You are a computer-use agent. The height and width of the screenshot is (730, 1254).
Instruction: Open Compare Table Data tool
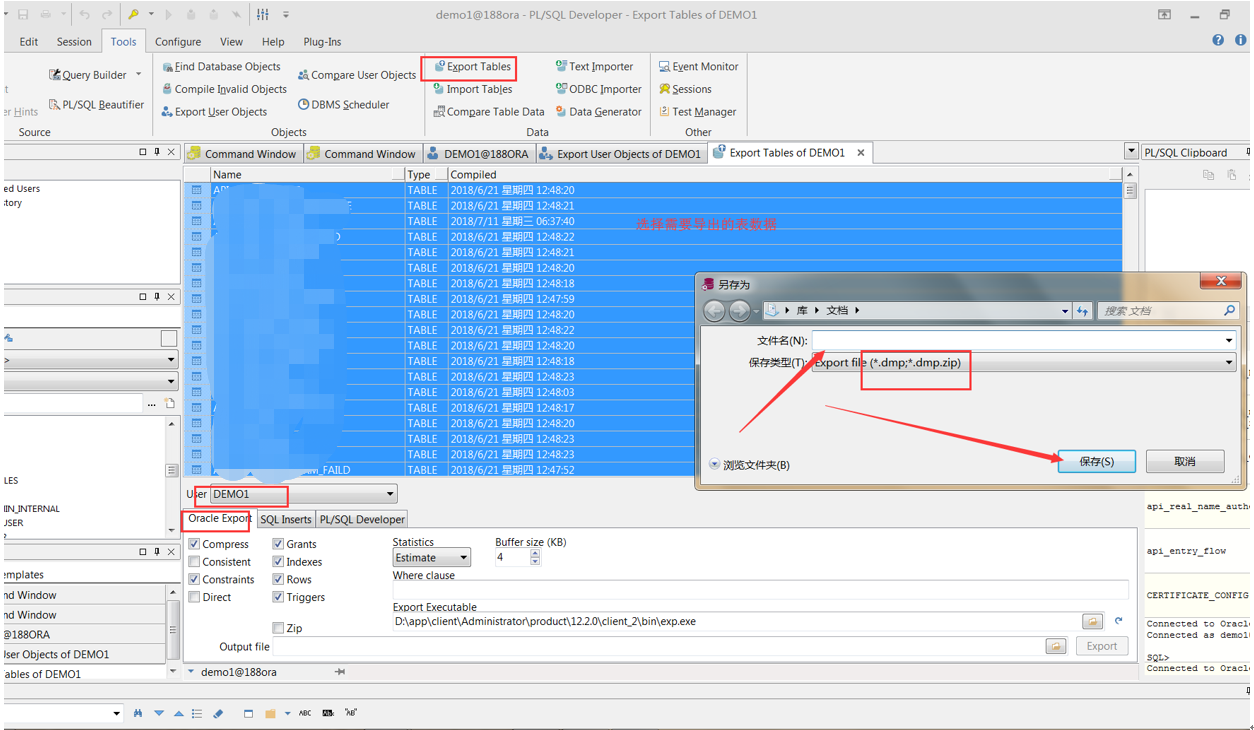point(489,112)
